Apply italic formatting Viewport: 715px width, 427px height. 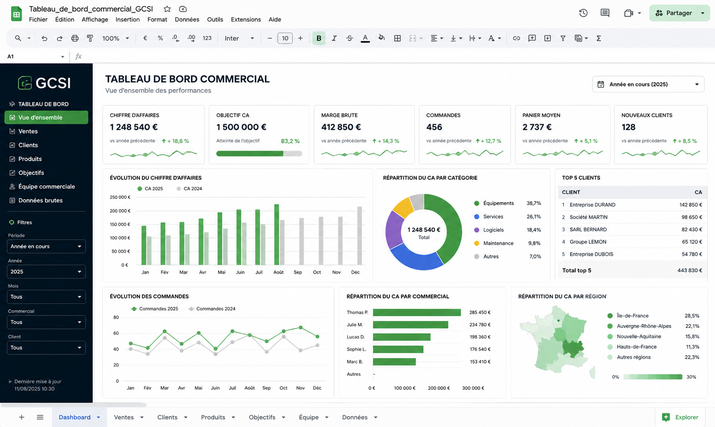pyautogui.click(x=334, y=38)
